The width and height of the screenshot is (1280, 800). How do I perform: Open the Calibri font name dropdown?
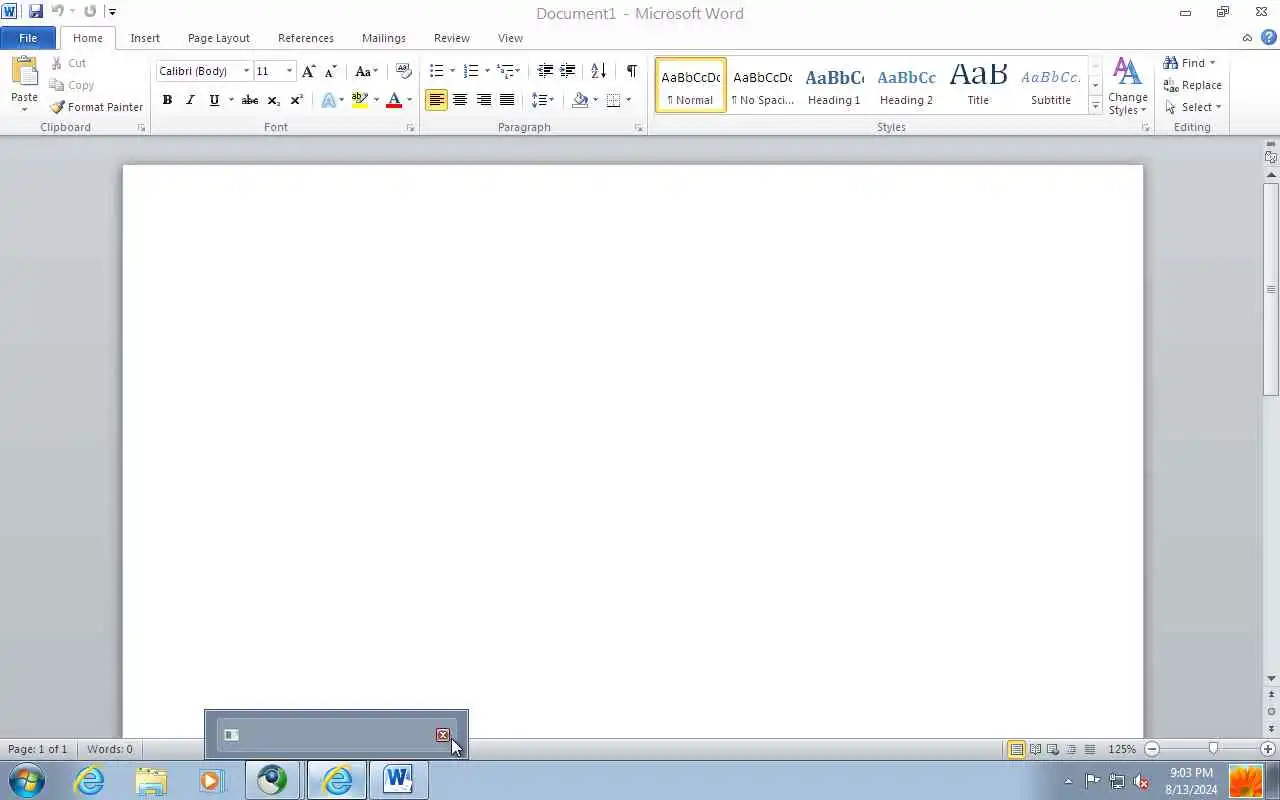[x=246, y=71]
